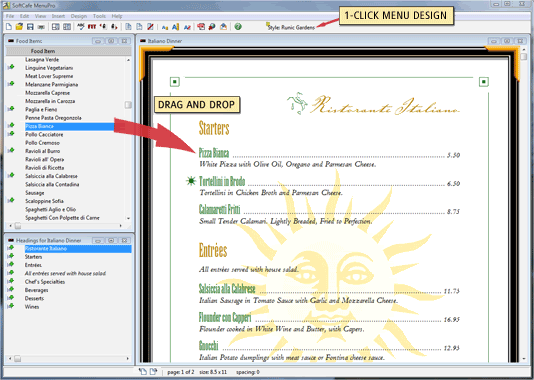534x380 pixels.
Task: Select the Starters heading in Headings panel
Action: click(33, 257)
